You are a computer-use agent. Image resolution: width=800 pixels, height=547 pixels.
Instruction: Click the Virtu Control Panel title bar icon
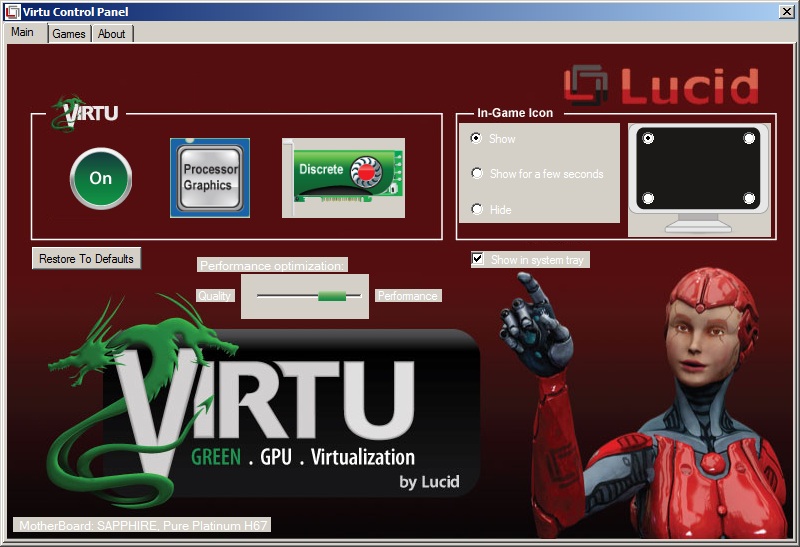12,11
